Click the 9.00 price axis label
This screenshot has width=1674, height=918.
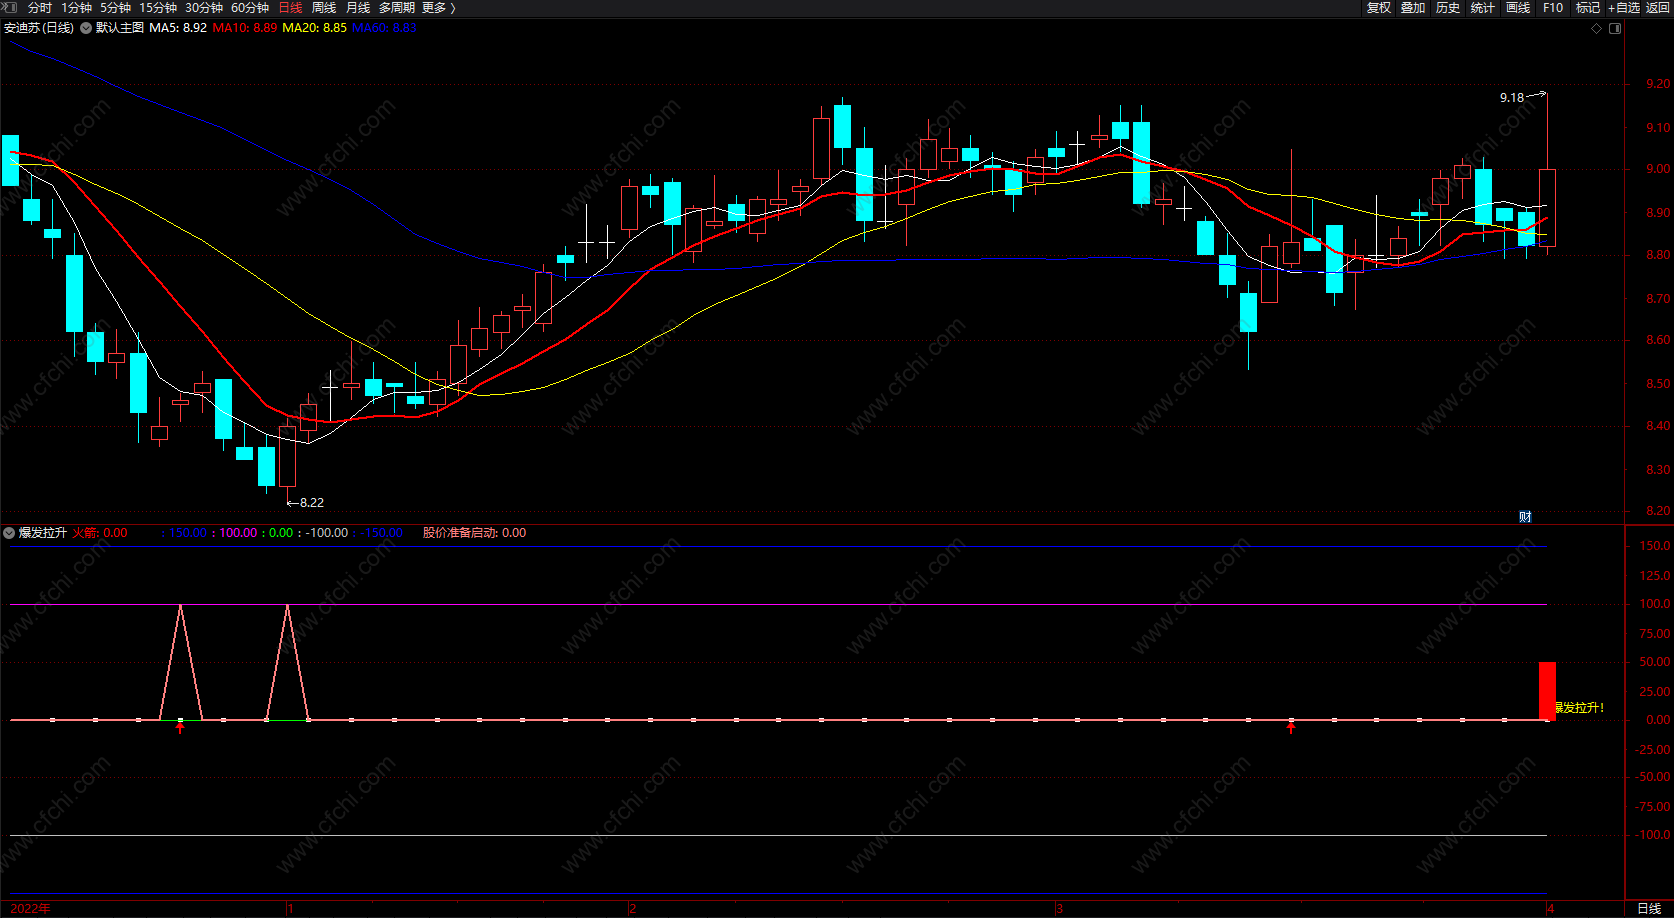[x=1658, y=170]
